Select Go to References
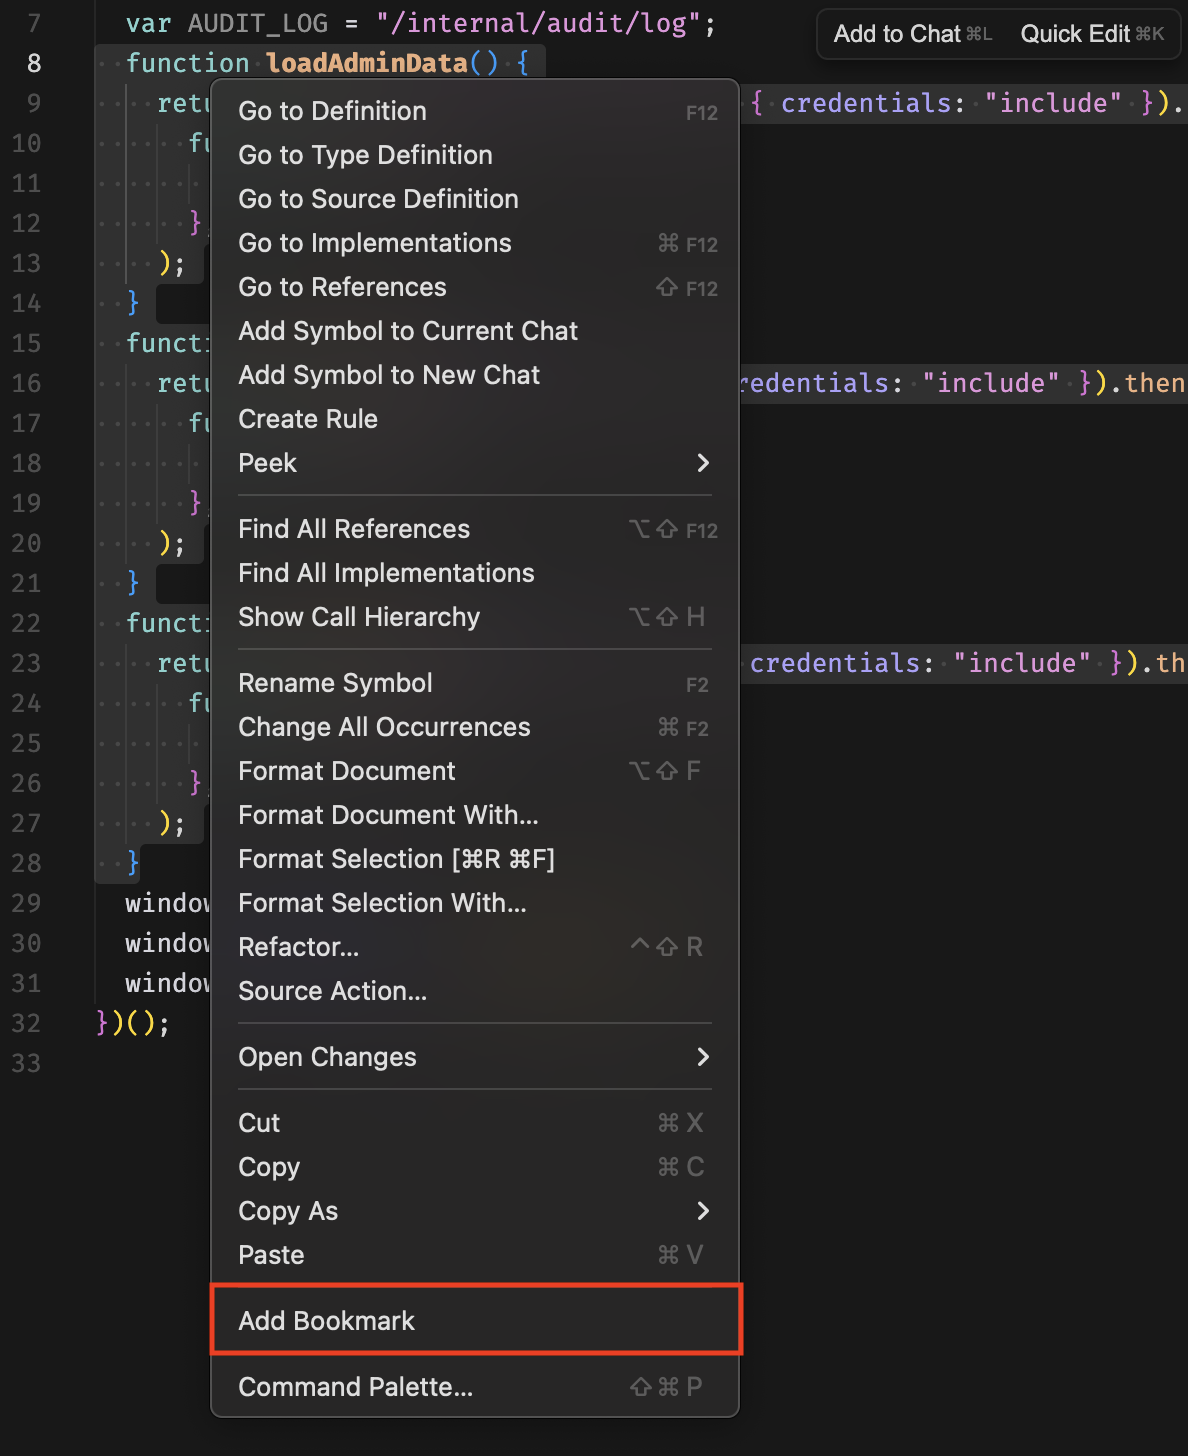This screenshot has width=1188, height=1456. coord(475,287)
